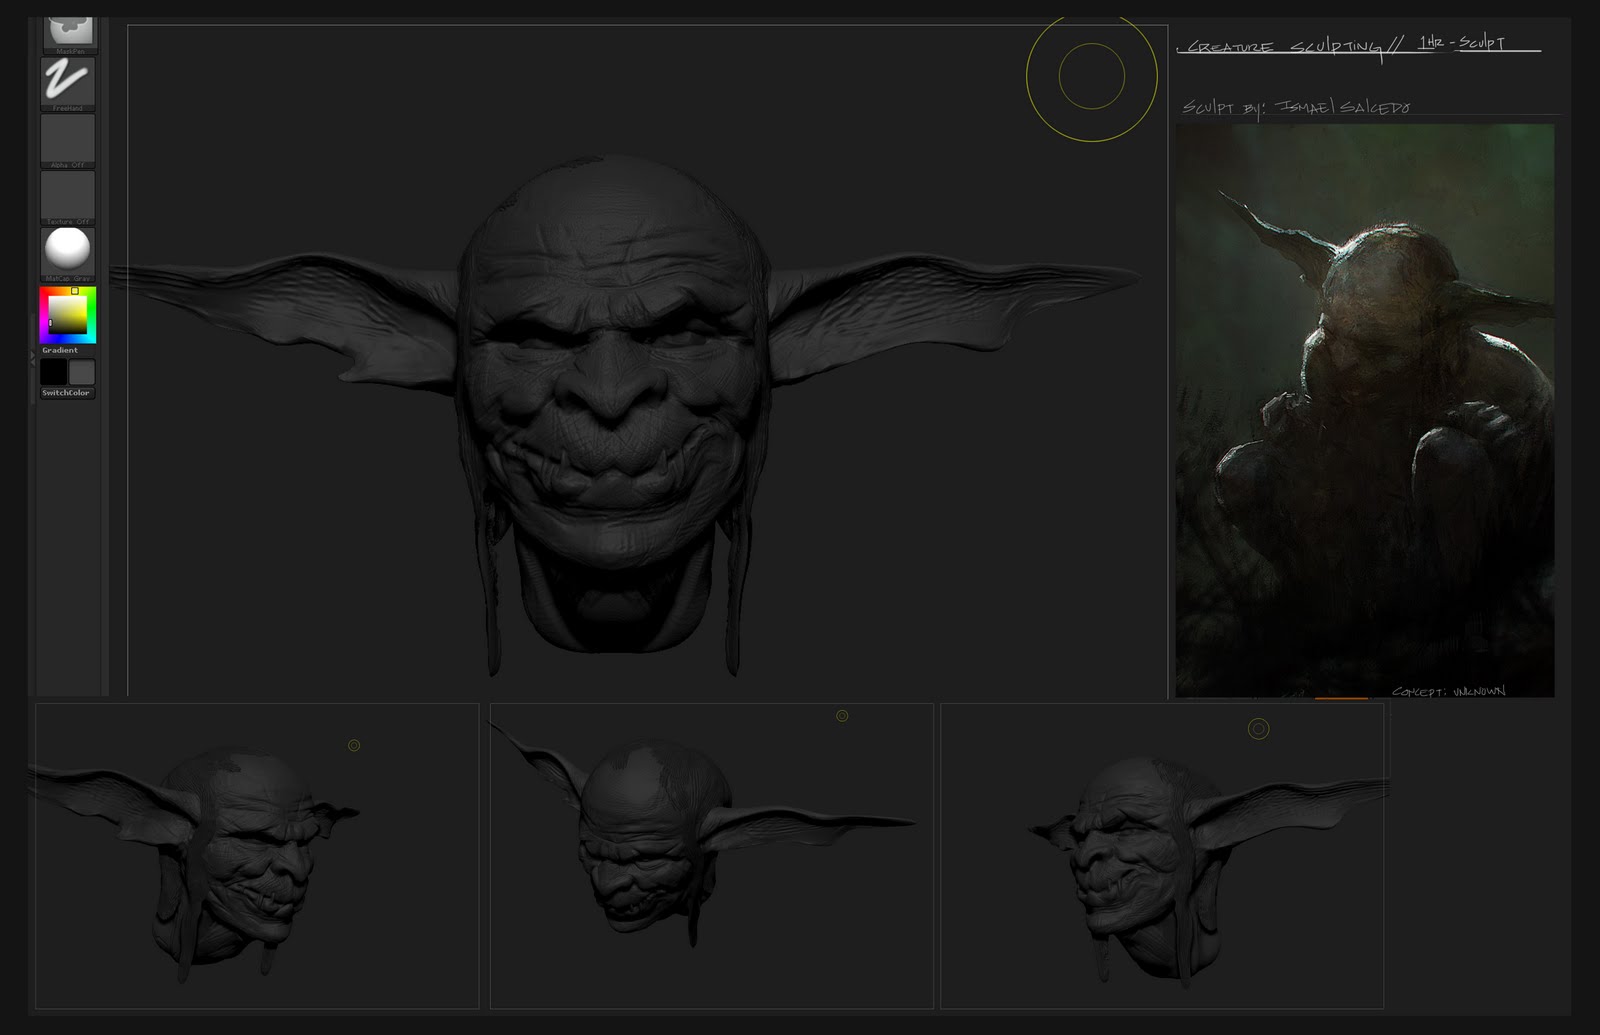This screenshot has width=1600, height=1035.
Task: Toggle the Gradient button
Action: (60, 350)
